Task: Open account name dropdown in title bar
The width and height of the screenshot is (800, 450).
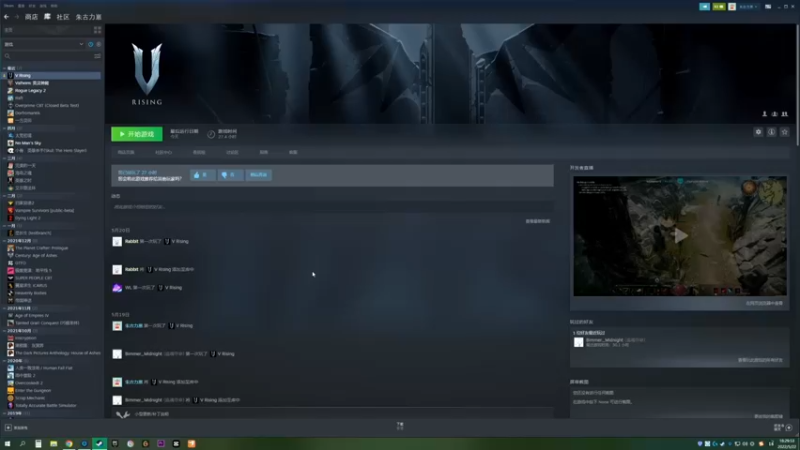Action: pyautogui.click(x=747, y=7)
